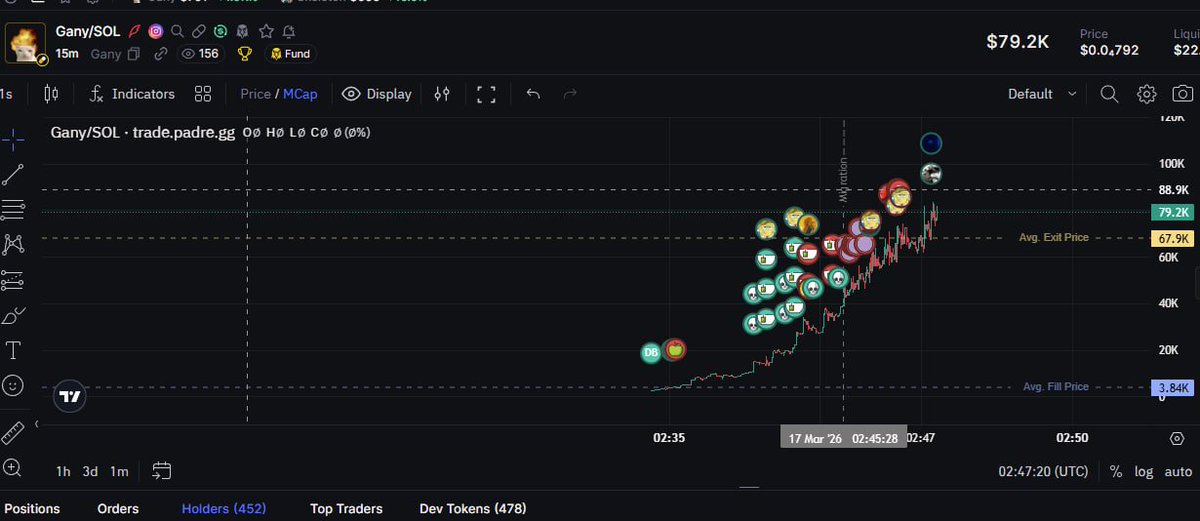Open the Top Traders tab

click(x=346, y=509)
